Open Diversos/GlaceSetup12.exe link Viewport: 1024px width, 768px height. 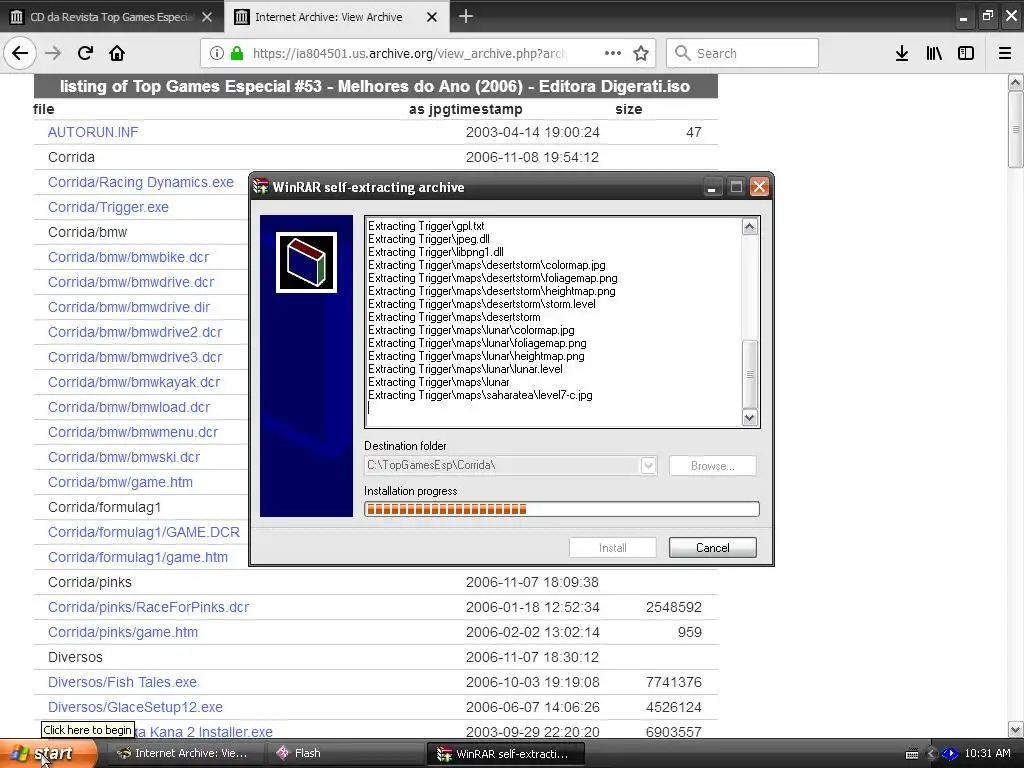pyautogui.click(x=135, y=707)
